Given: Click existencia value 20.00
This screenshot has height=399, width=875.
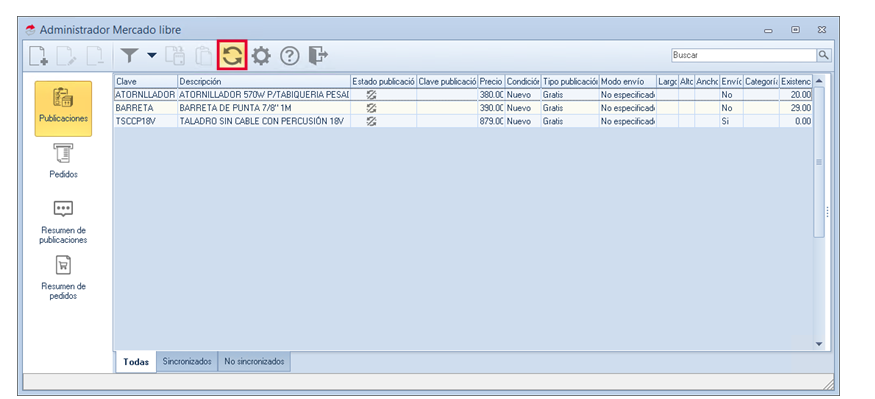Looking at the screenshot, I should click(x=796, y=95).
